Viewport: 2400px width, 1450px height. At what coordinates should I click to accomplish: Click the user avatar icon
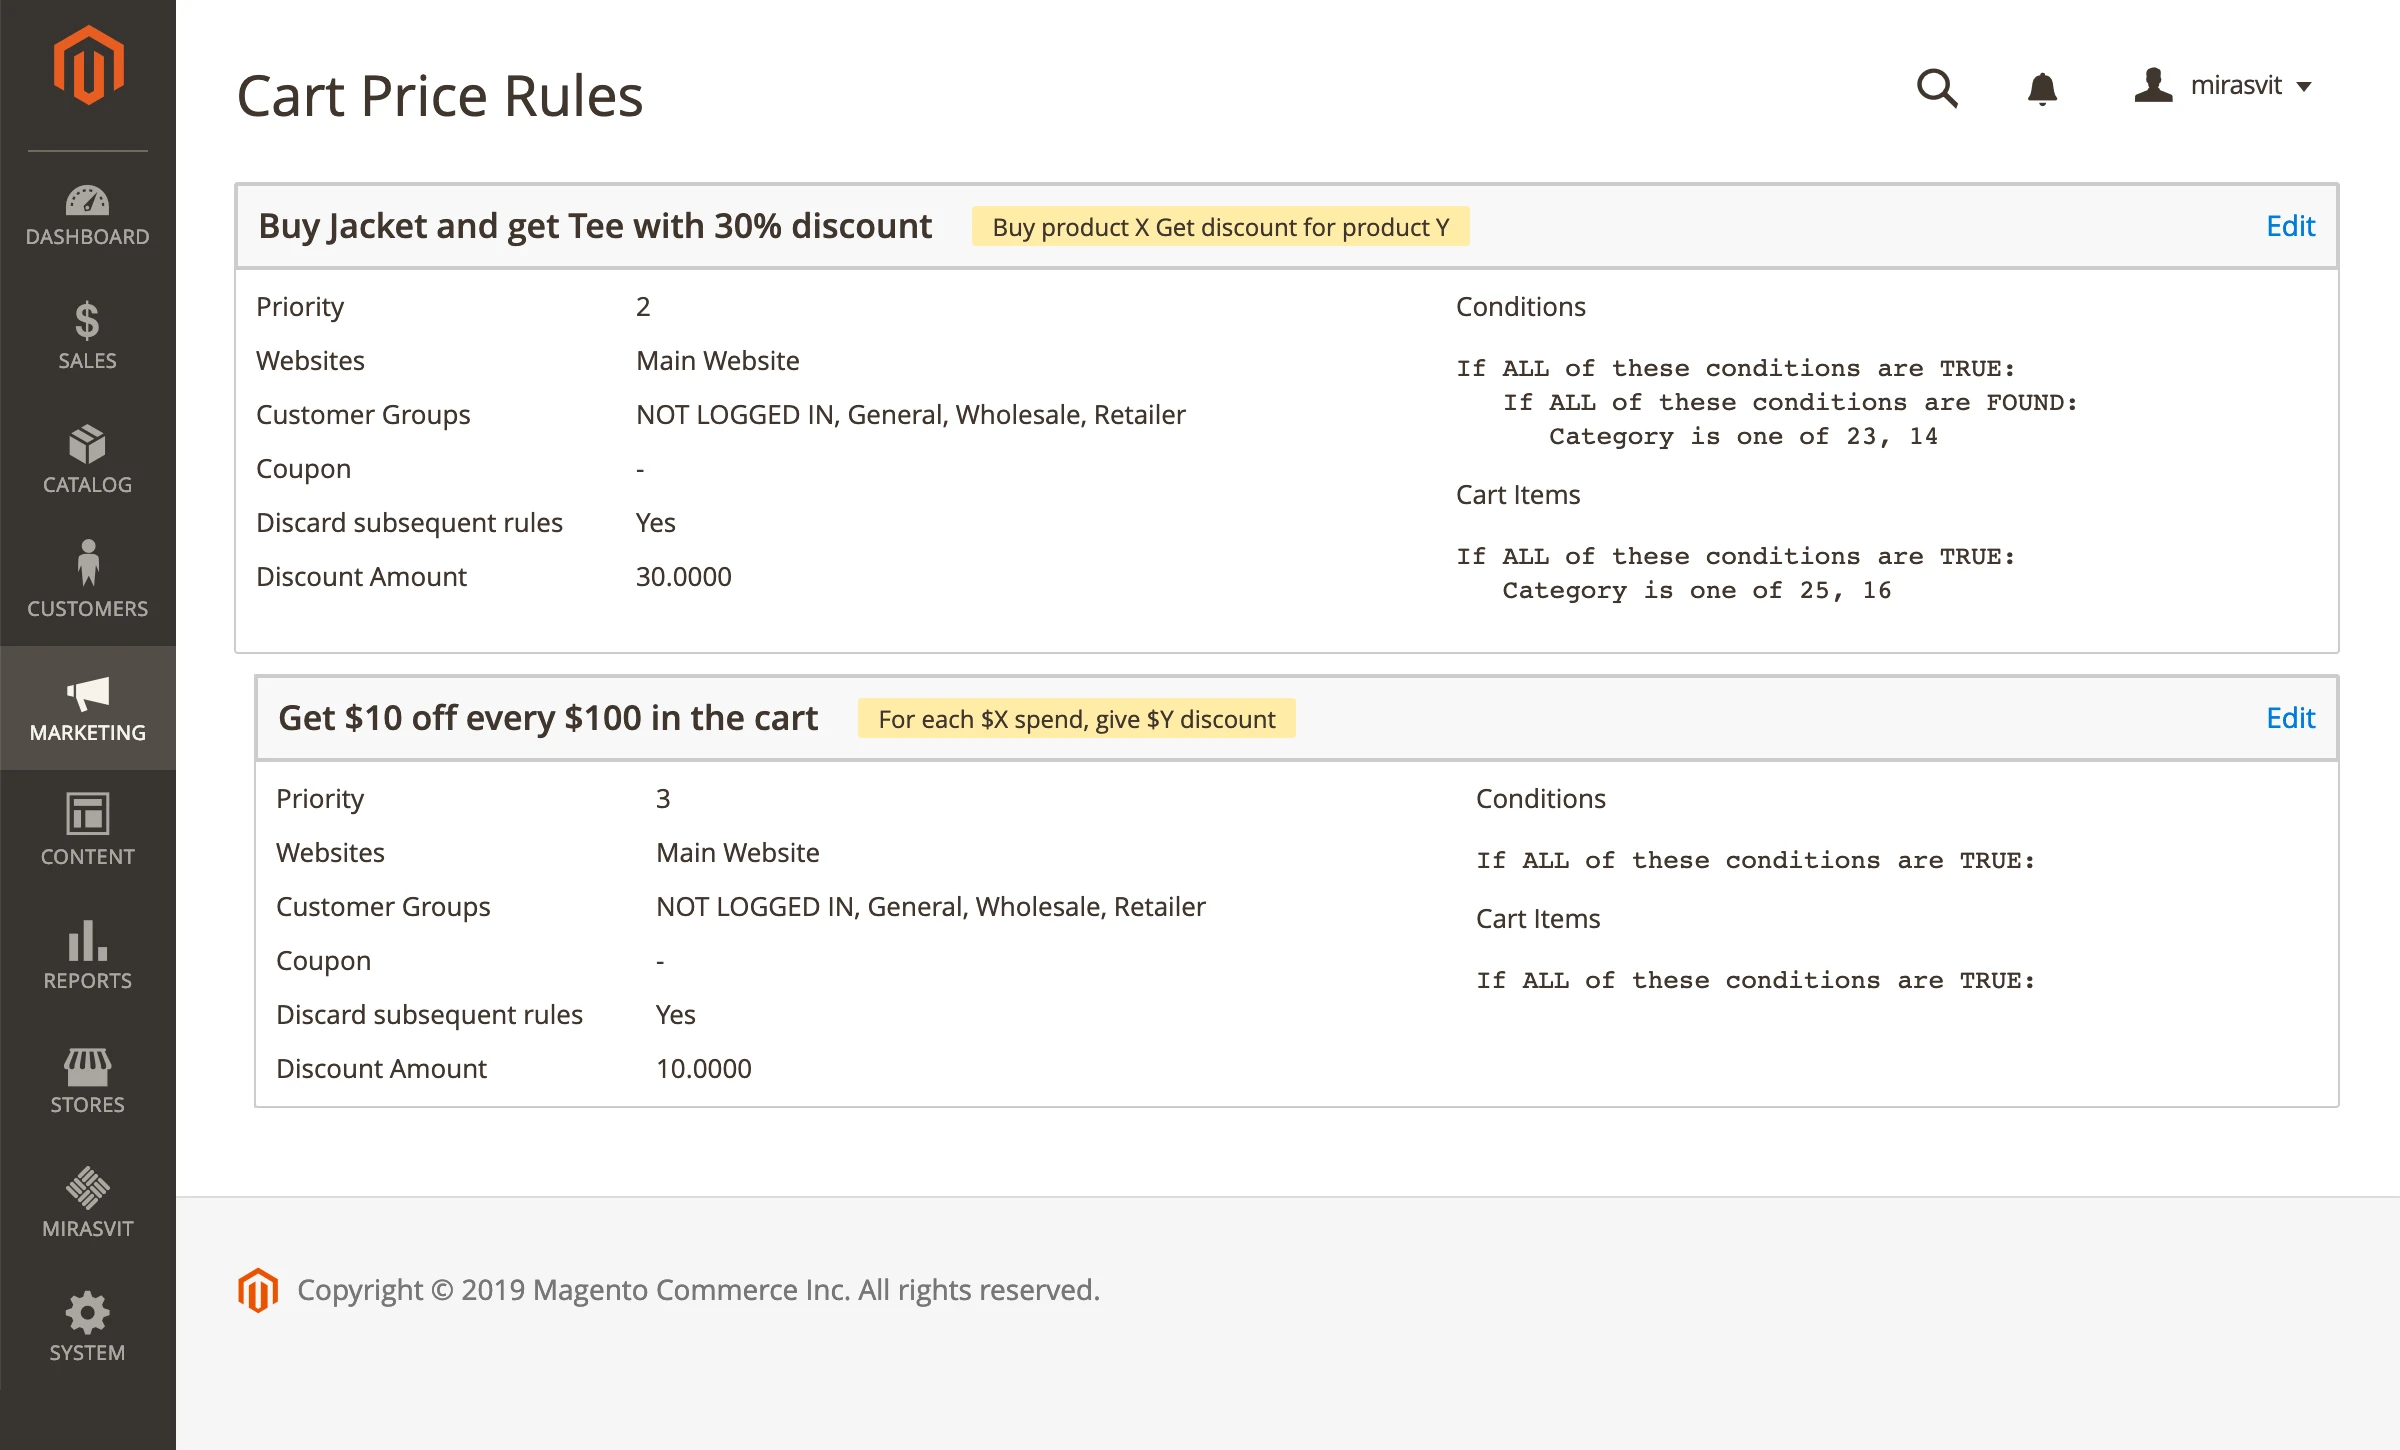[2153, 86]
